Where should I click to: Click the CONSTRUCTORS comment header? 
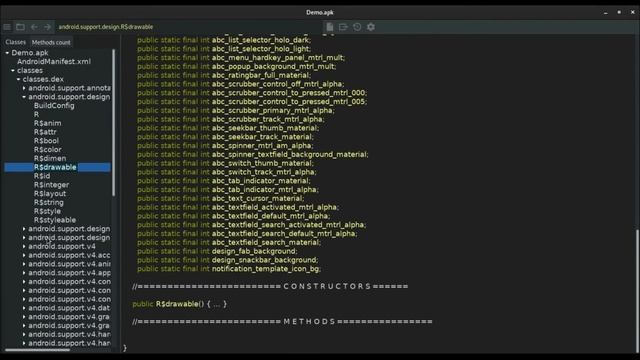coord(270,286)
